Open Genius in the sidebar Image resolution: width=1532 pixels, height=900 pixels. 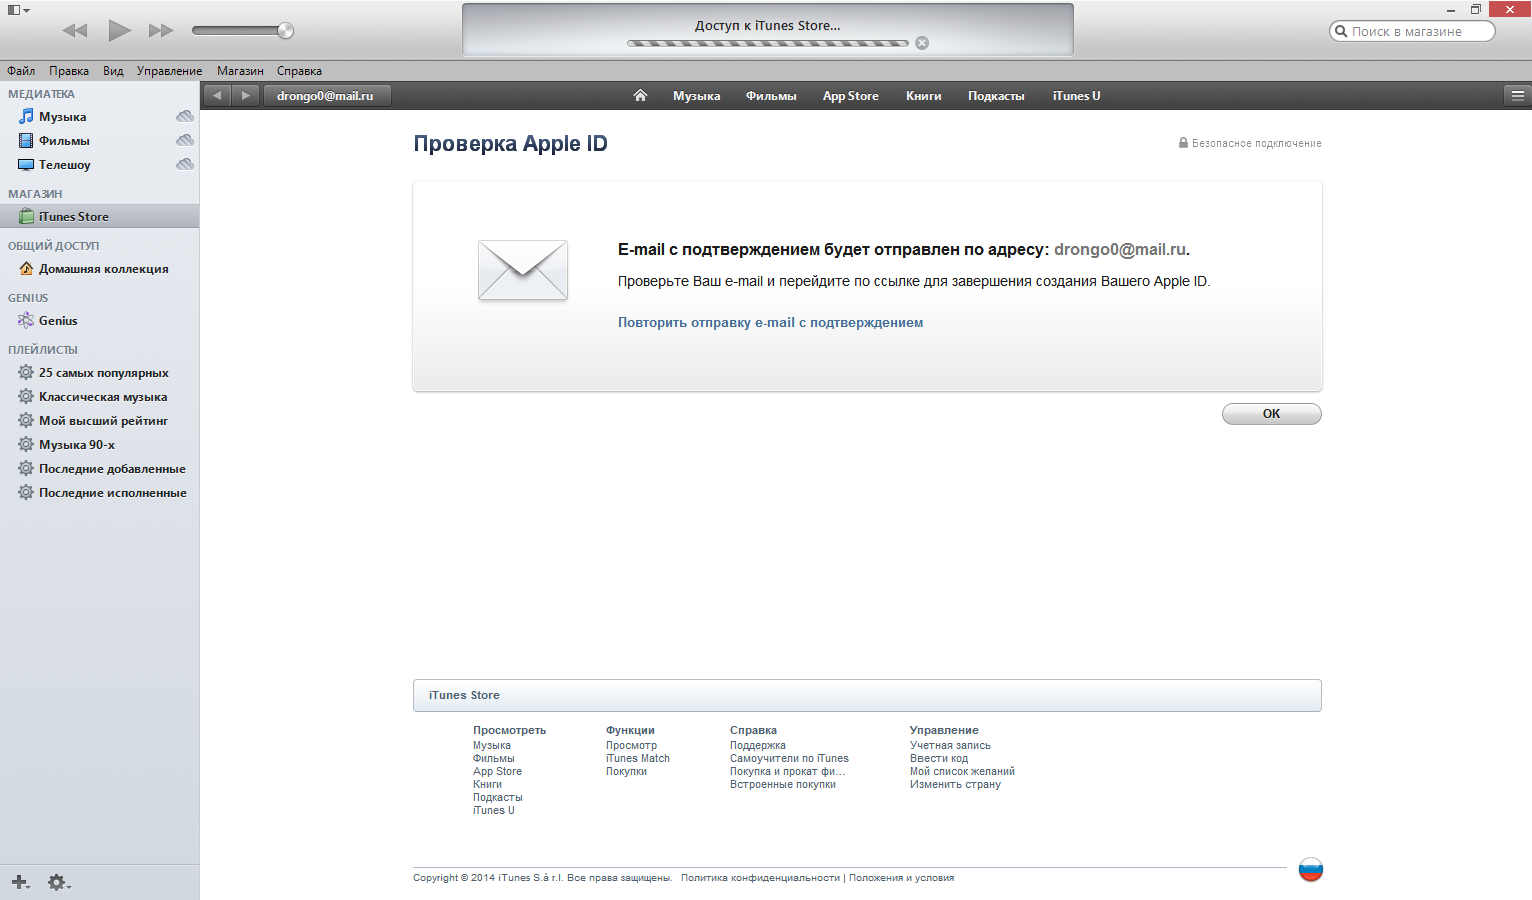pyautogui.click(x=58, y=321)
